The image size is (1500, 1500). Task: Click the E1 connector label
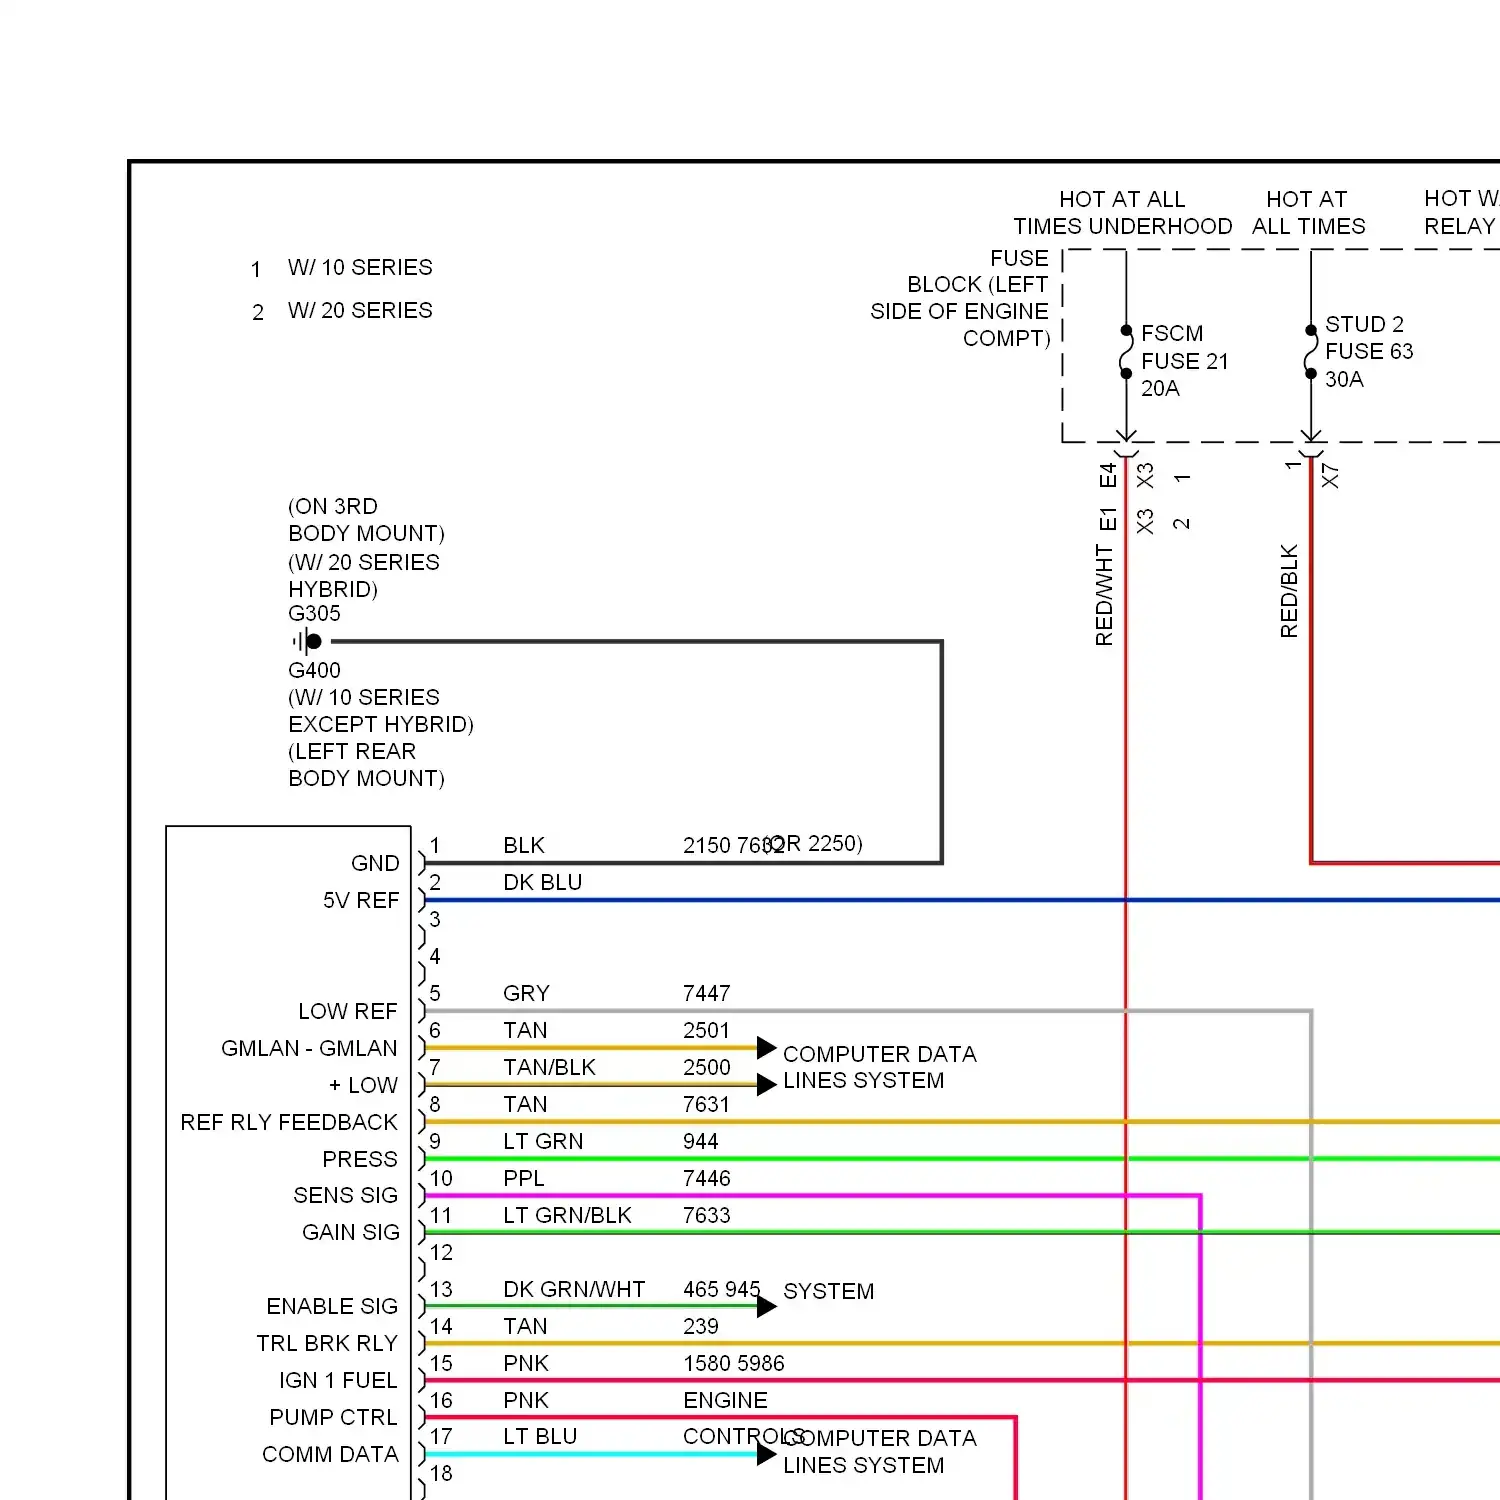click(x=1107, y=519)
